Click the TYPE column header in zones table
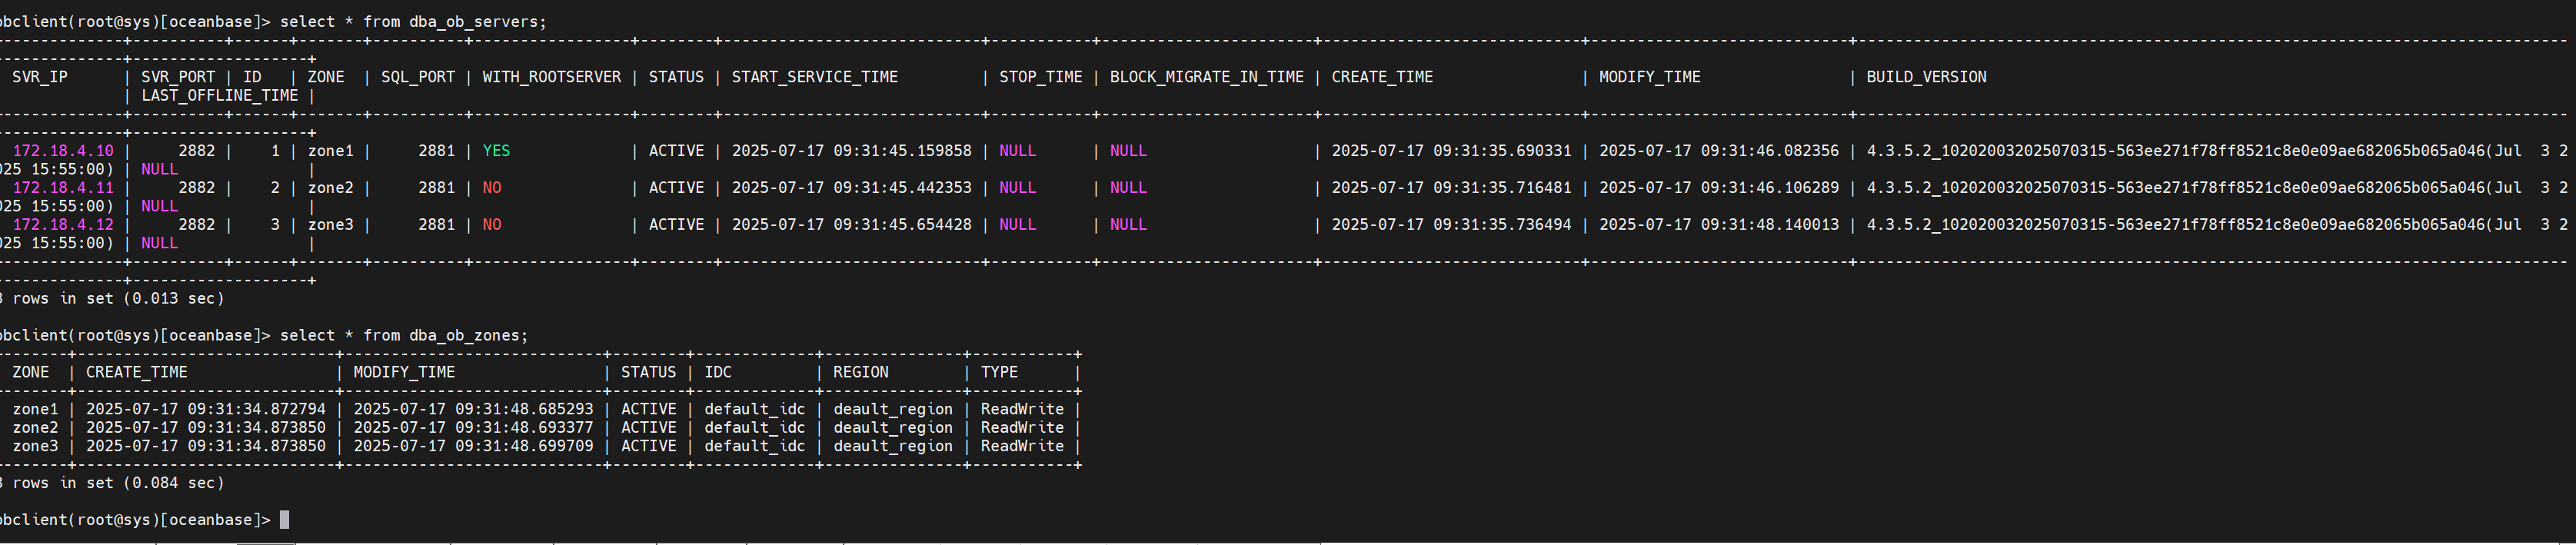The width and height of the screenshot is (2576, 545). point(999,372)
